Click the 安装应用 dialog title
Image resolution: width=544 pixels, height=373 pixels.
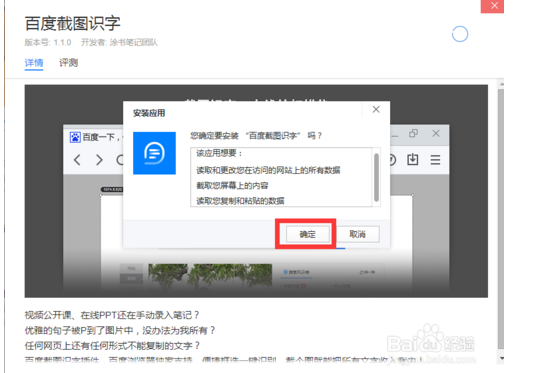click(x=149, y=113)
